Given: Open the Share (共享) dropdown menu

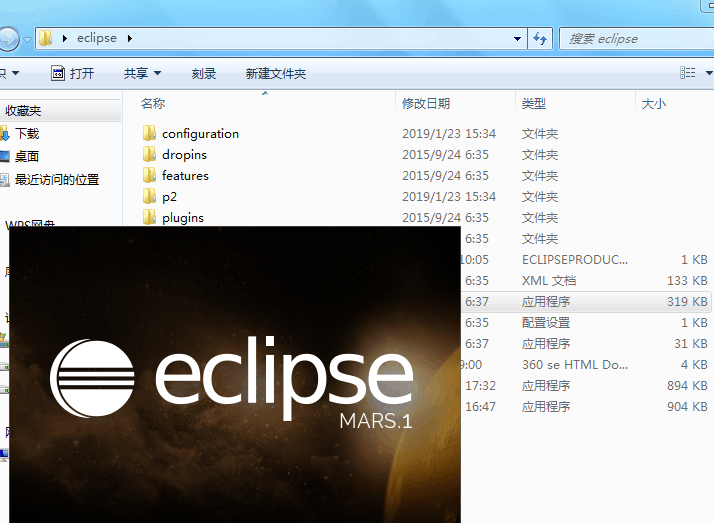Looking at the screenshot, I should point(142,73).
